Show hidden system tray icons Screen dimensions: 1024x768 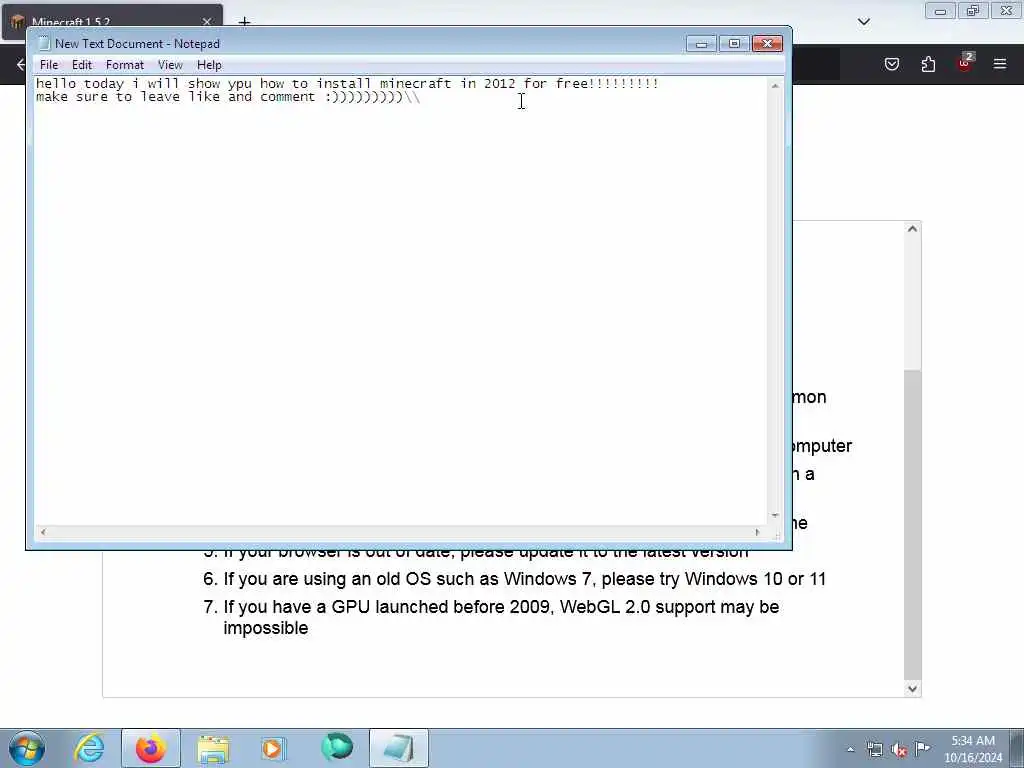pos(850,750)
